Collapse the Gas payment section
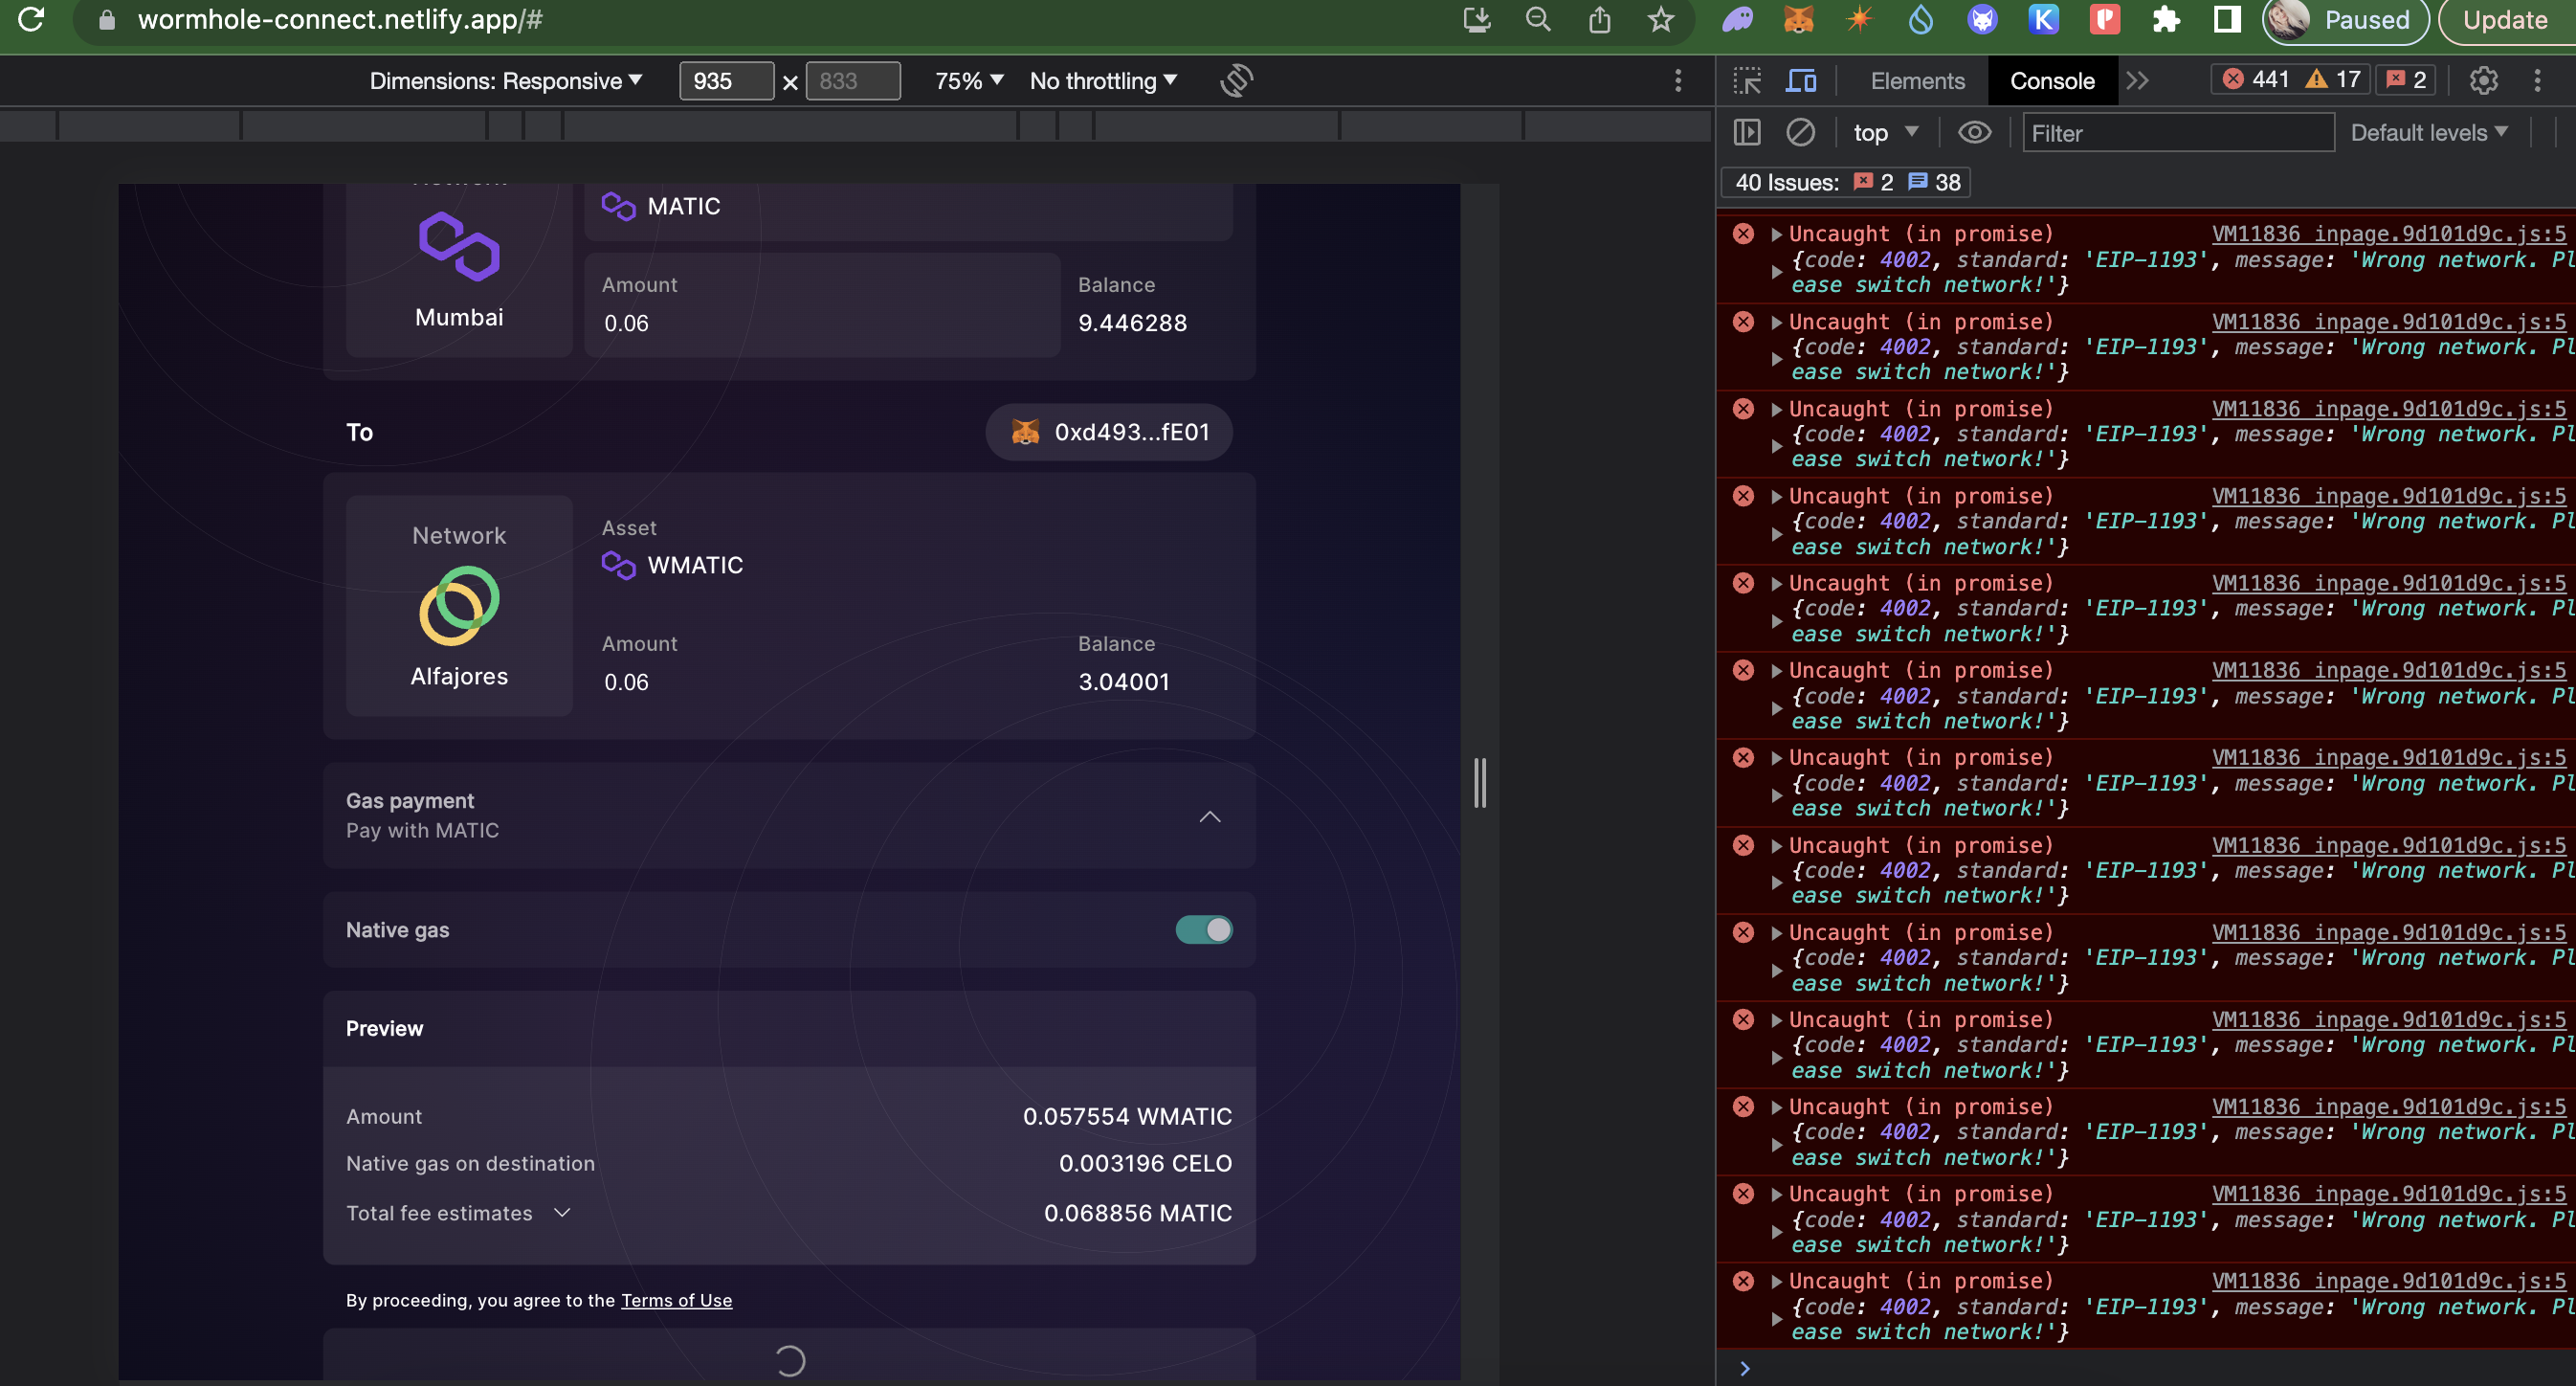 coord(1211,816)
